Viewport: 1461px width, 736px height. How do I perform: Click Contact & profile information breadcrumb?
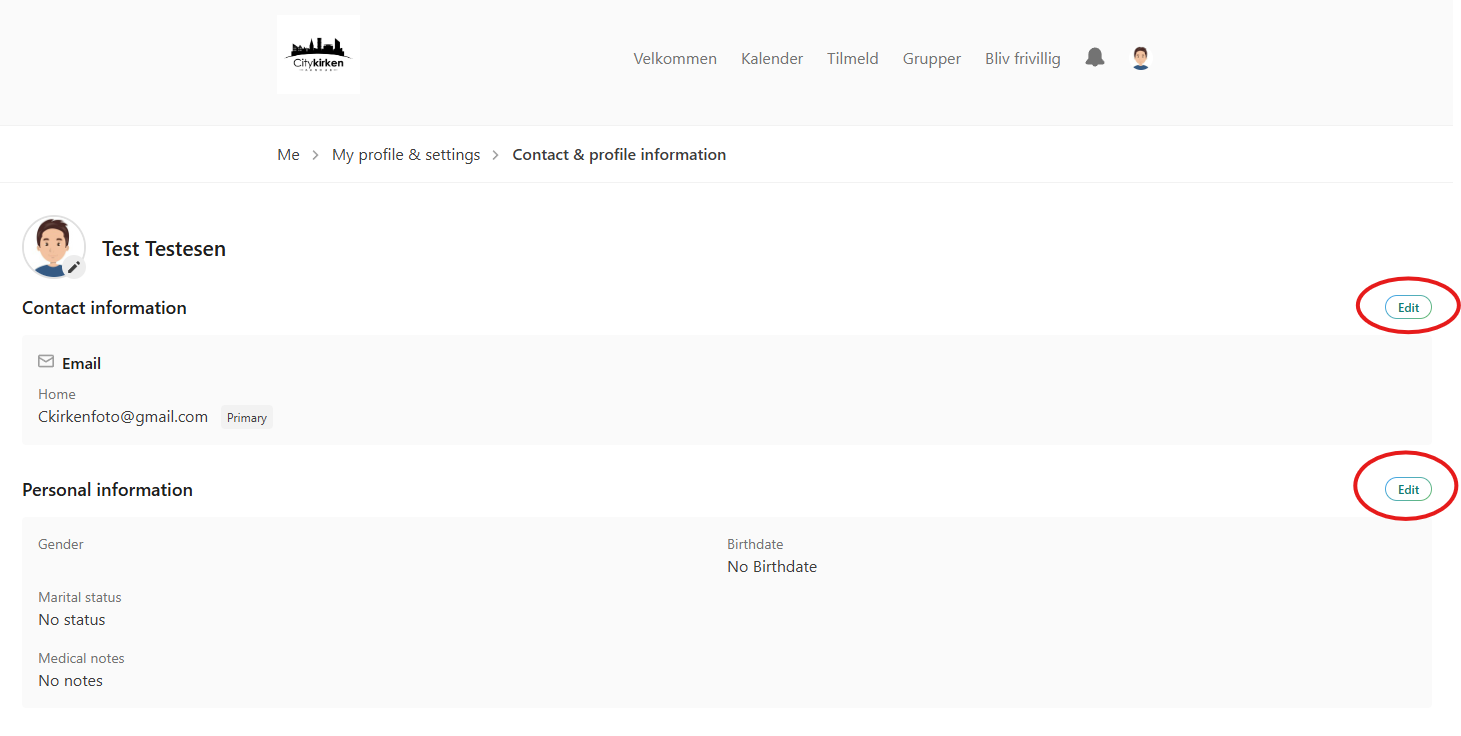(x=619, y=155)
